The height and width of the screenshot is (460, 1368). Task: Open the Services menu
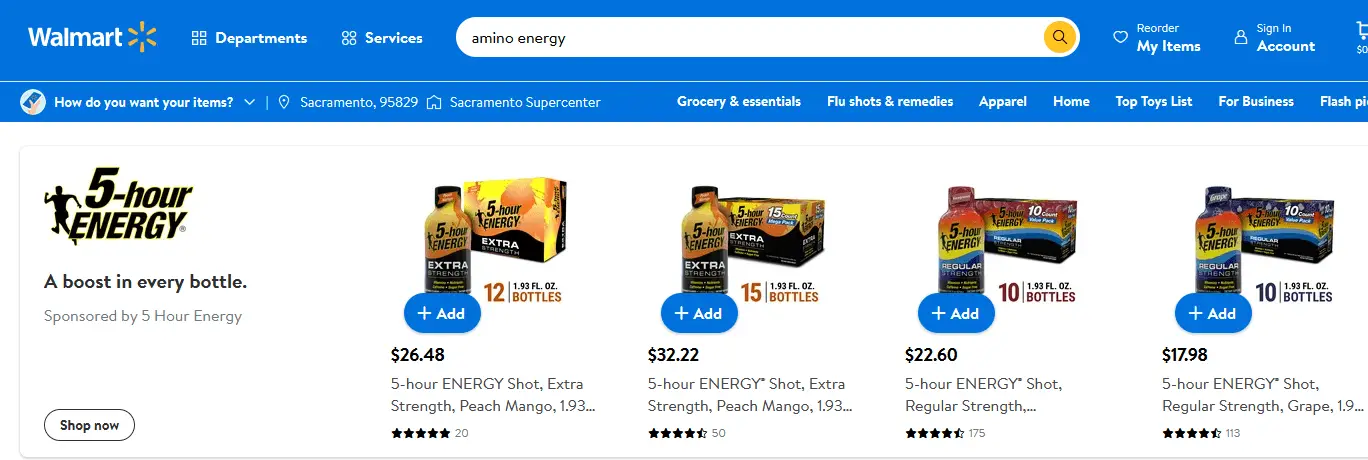[x=382, y=38]
